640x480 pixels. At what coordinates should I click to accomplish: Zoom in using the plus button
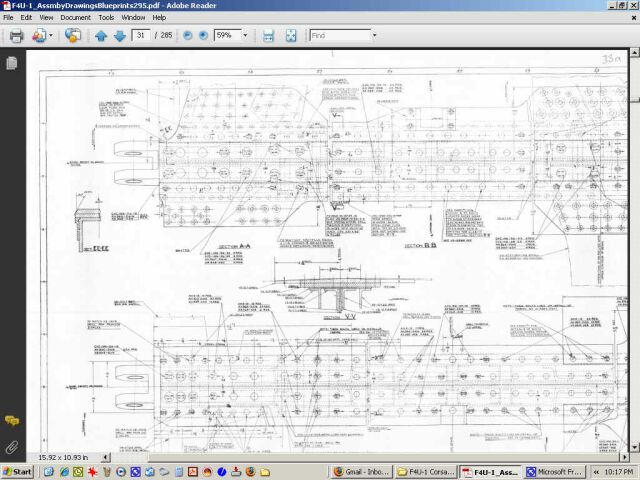[x=203, y=35]
